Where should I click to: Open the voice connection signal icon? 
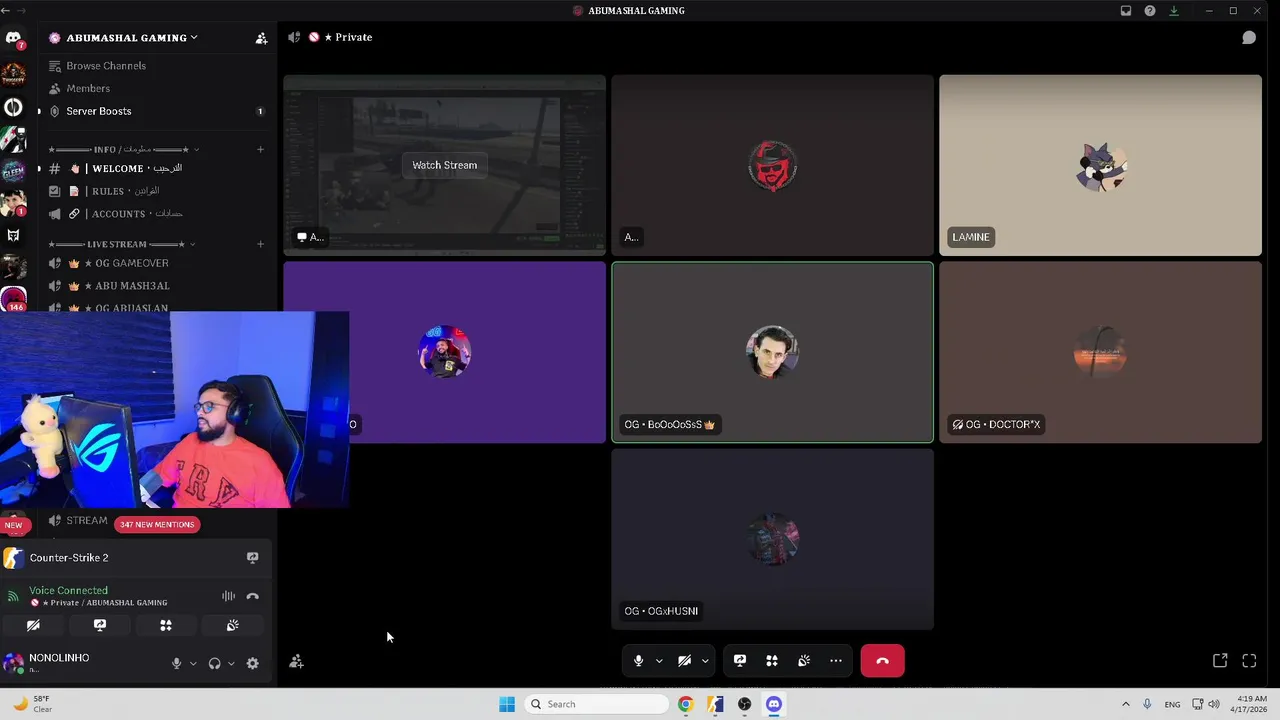tap(13, 596)
